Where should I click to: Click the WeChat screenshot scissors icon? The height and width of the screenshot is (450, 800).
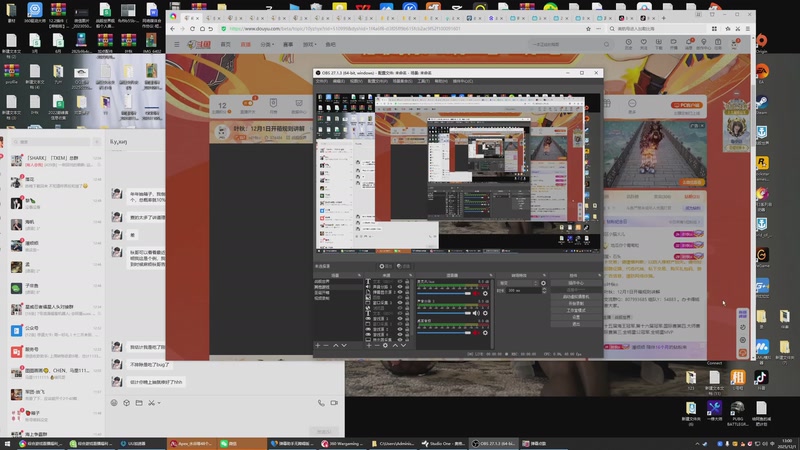click(x=151, y=403)
